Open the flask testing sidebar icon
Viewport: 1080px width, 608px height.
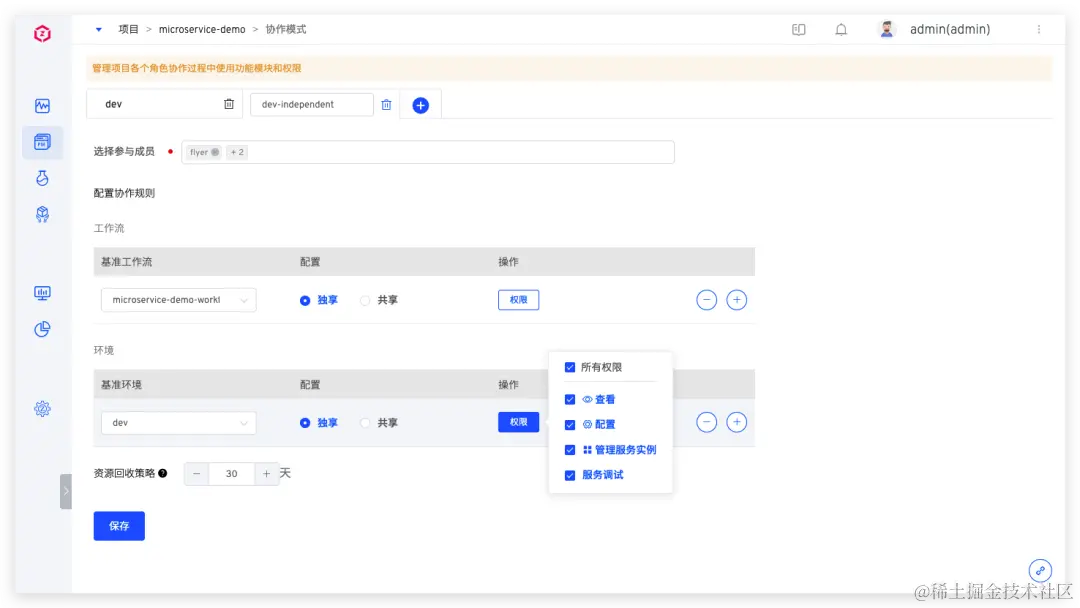coord(42,178)
